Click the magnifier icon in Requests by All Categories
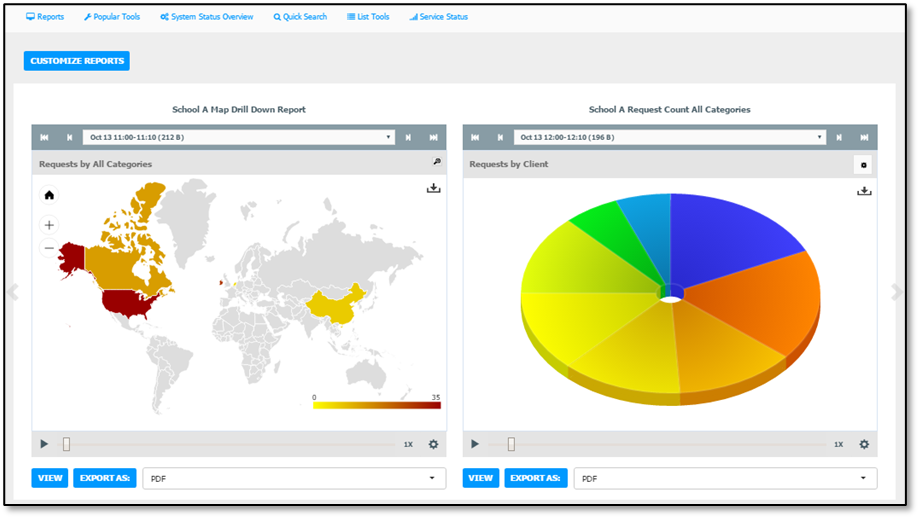 [437, 162]
